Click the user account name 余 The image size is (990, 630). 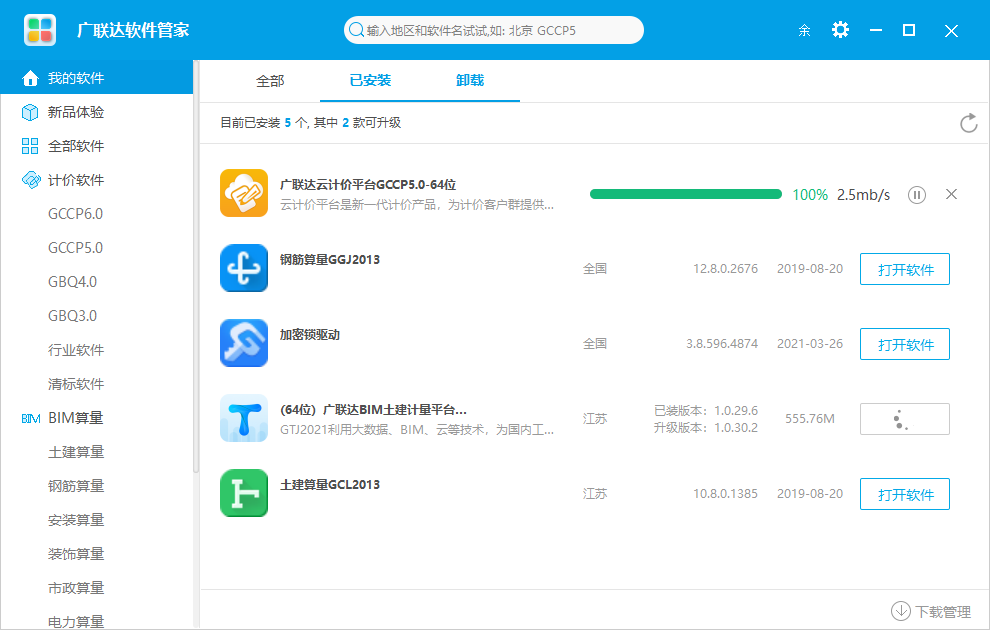point(804,30)
